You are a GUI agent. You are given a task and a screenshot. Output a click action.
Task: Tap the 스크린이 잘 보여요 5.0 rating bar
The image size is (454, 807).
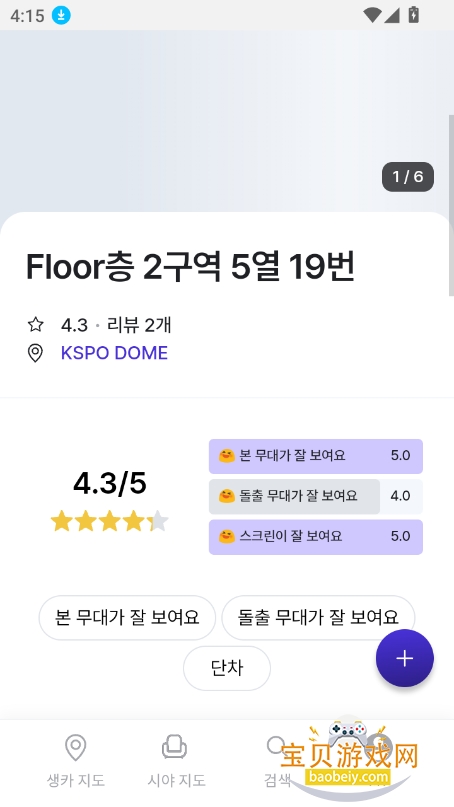316,537
